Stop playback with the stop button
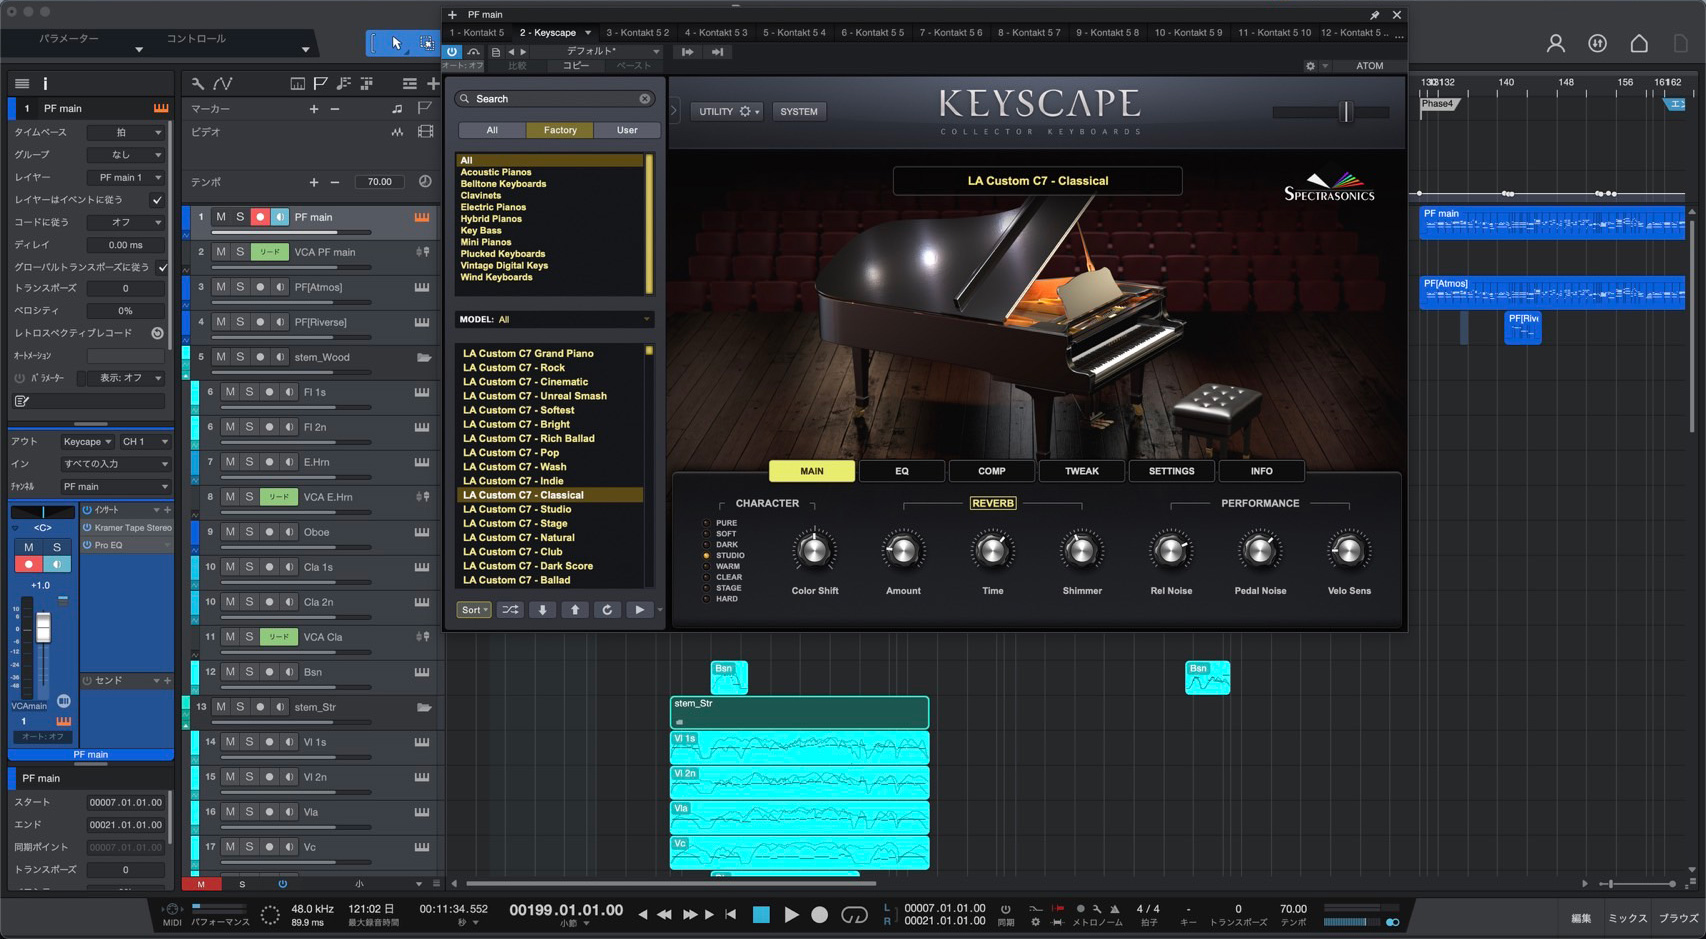Screen dimensions: 1706x939 (761, 914)
